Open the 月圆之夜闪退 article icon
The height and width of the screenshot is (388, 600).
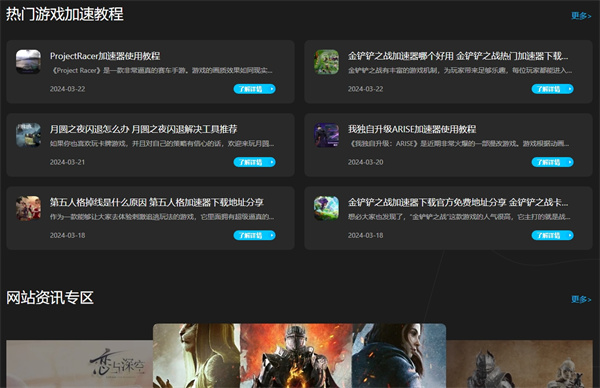(28, 135)
